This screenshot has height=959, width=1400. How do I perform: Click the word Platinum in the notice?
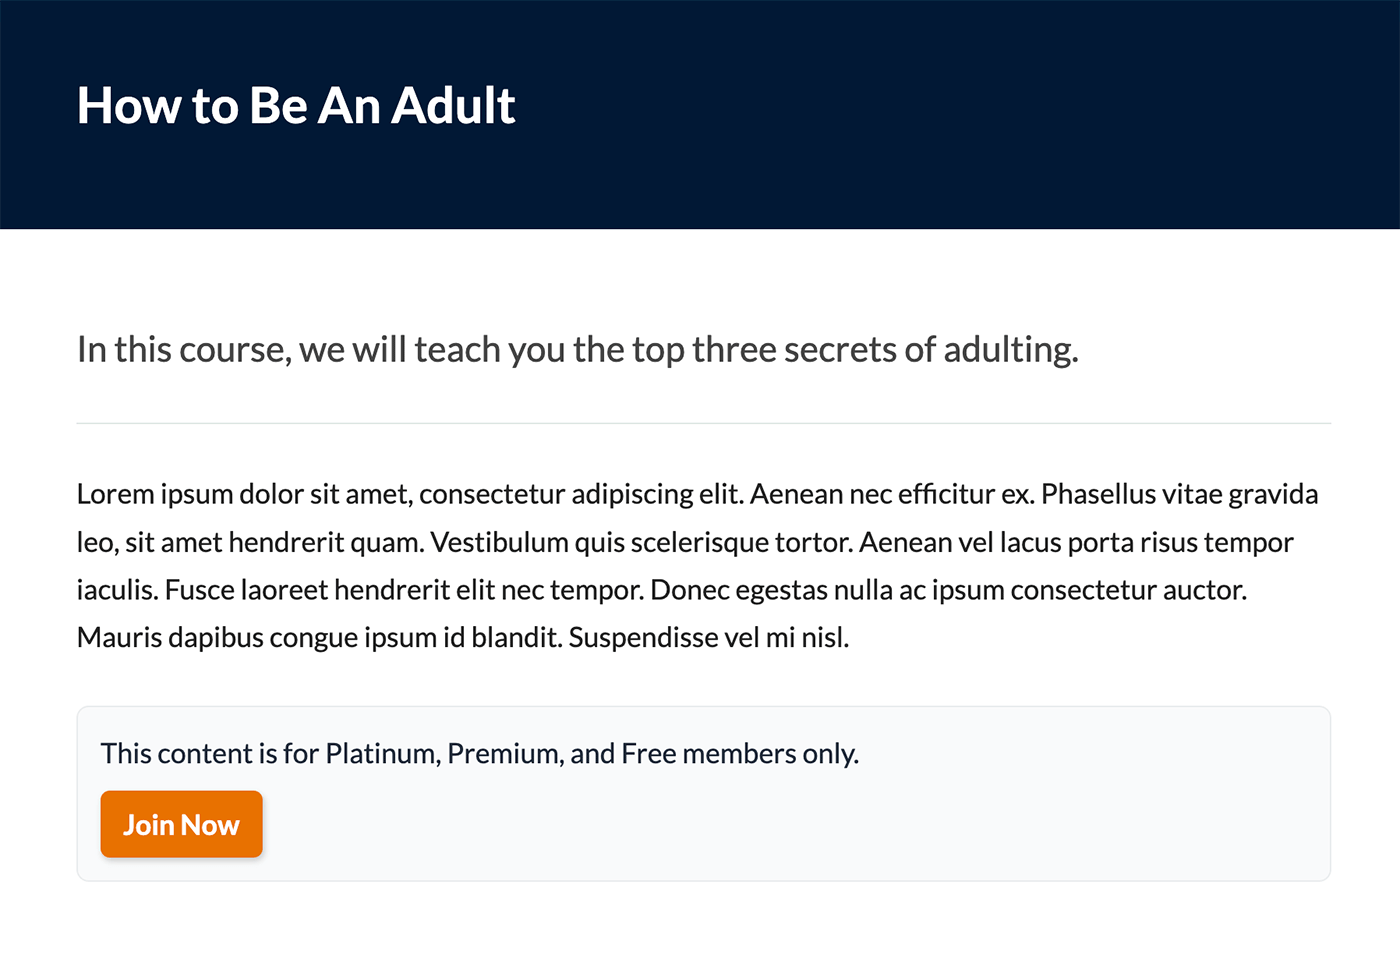(375, 753)
